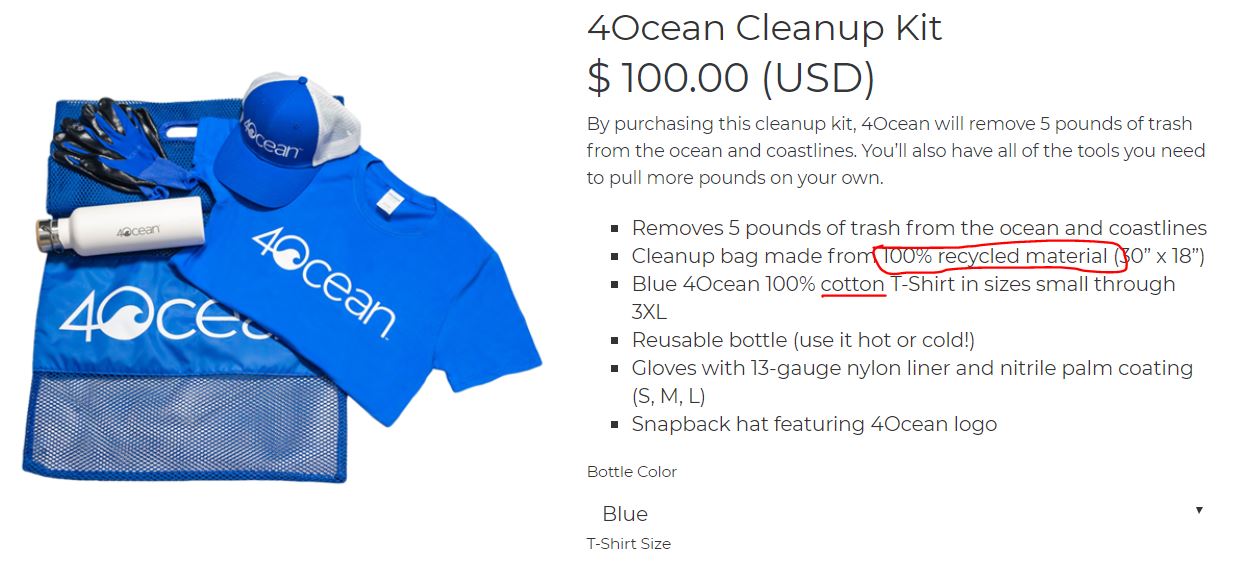Click the underlined word 'cotton'

click(x=852, y=284)
